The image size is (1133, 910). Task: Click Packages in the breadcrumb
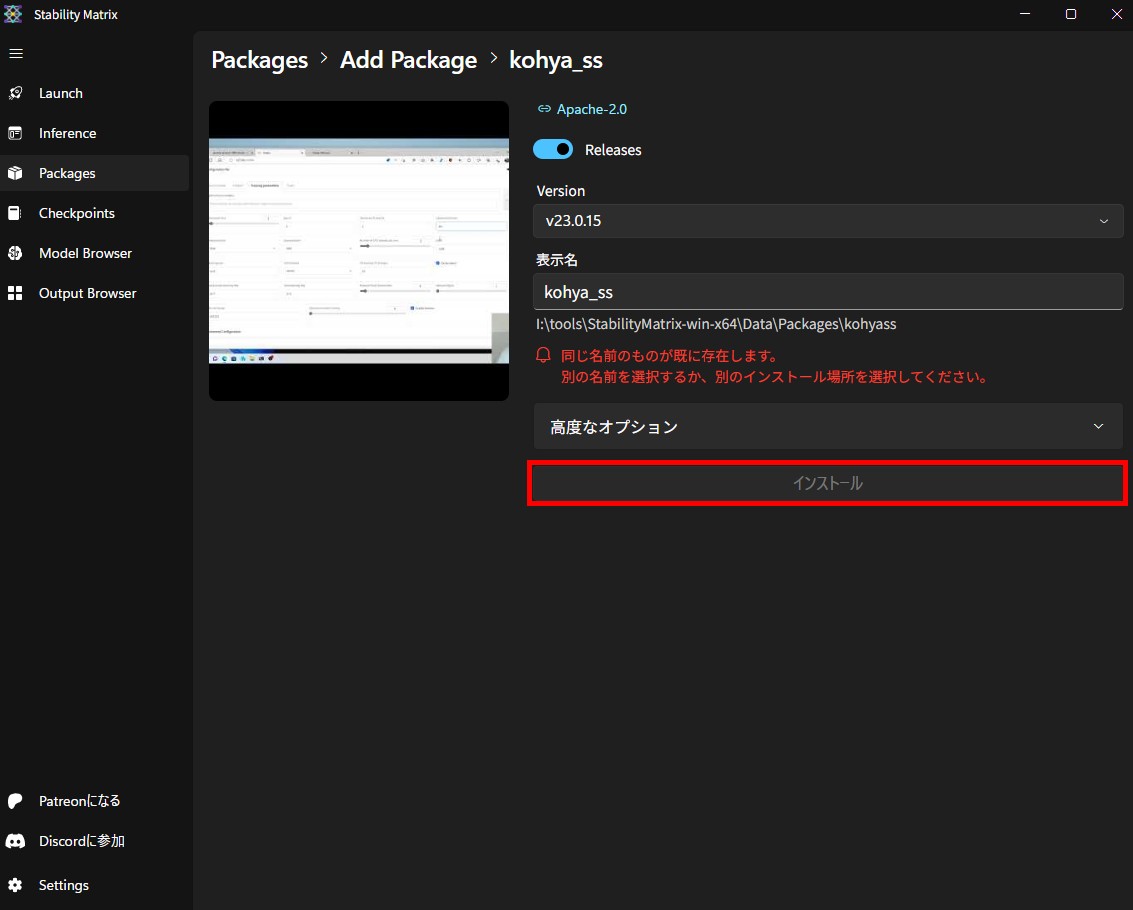(259, 60)
